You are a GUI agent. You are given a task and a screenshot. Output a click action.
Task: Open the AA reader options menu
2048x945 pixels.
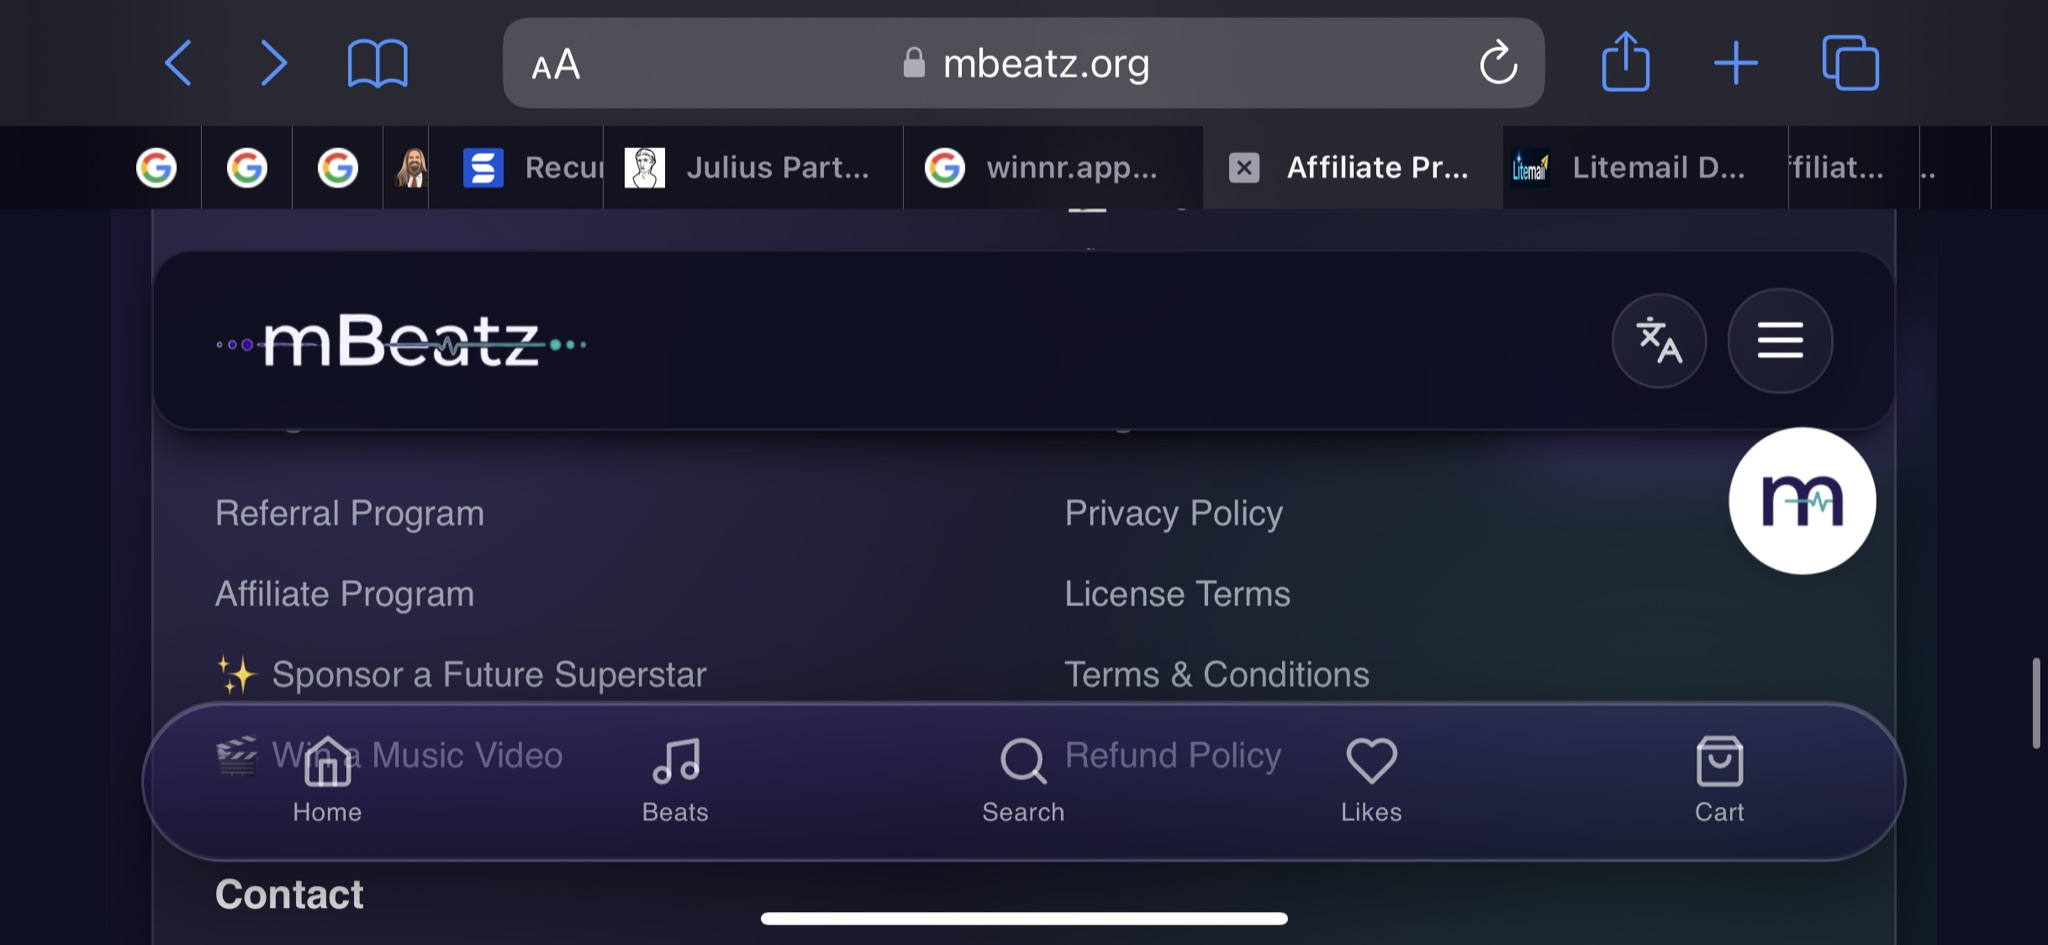pos(556,65)
